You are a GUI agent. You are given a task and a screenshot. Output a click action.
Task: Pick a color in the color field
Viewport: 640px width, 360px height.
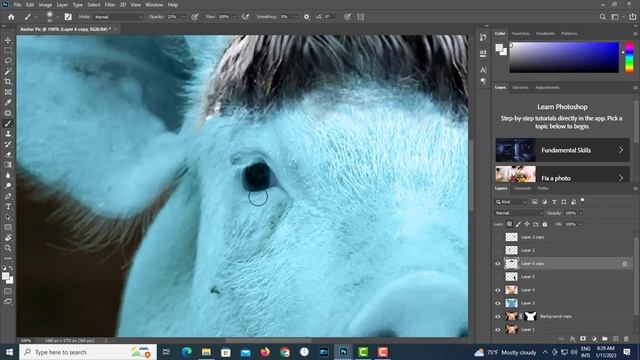coord(564,57)
